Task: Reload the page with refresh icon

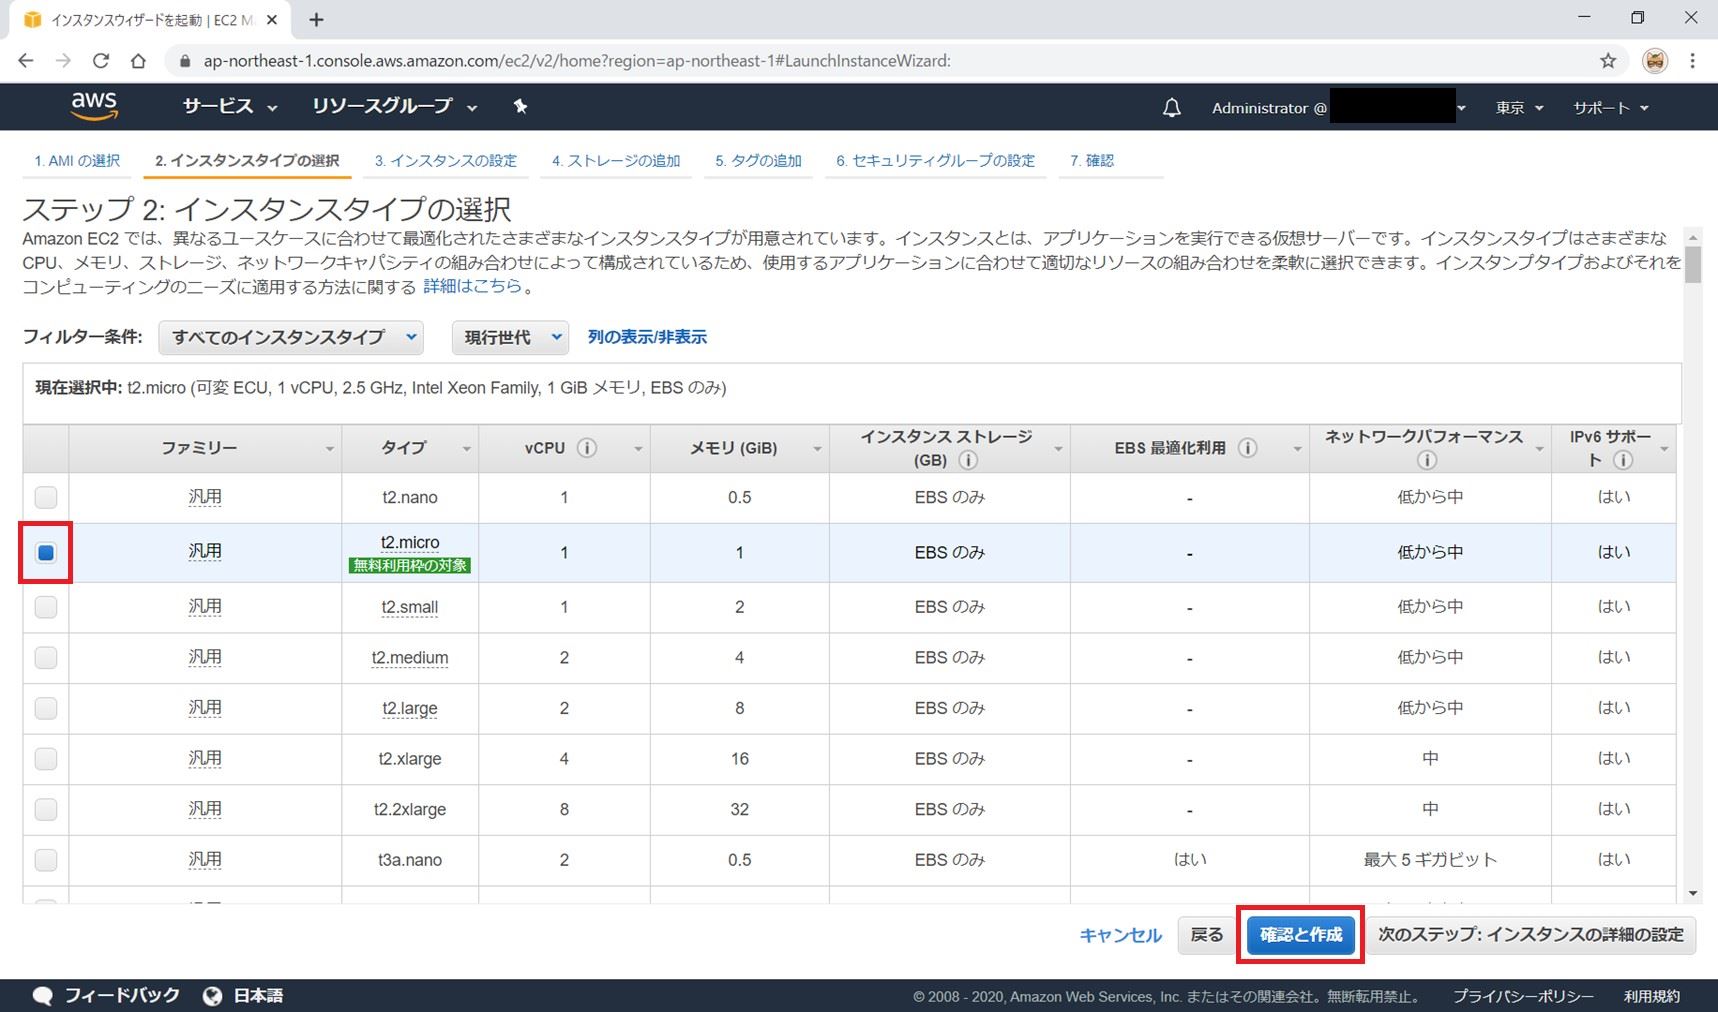Action: point(101,61)
